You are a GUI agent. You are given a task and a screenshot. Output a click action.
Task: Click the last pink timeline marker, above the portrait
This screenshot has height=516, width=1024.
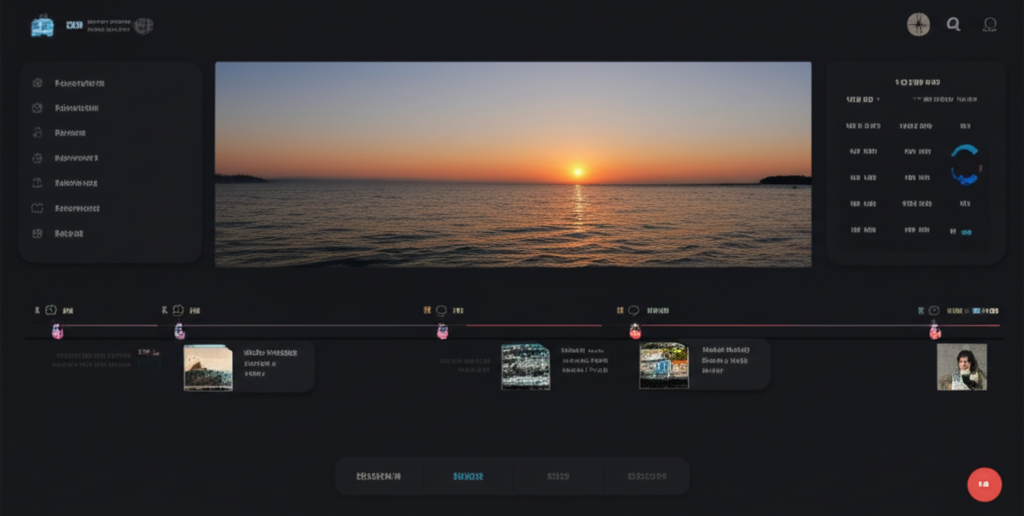coord(935,331)
